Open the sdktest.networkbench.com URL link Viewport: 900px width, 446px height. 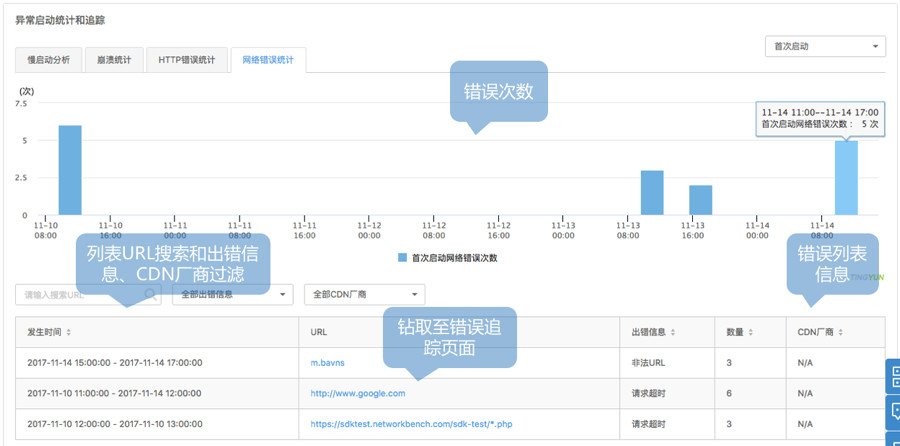pyautogui.click(x=411, y=424)
